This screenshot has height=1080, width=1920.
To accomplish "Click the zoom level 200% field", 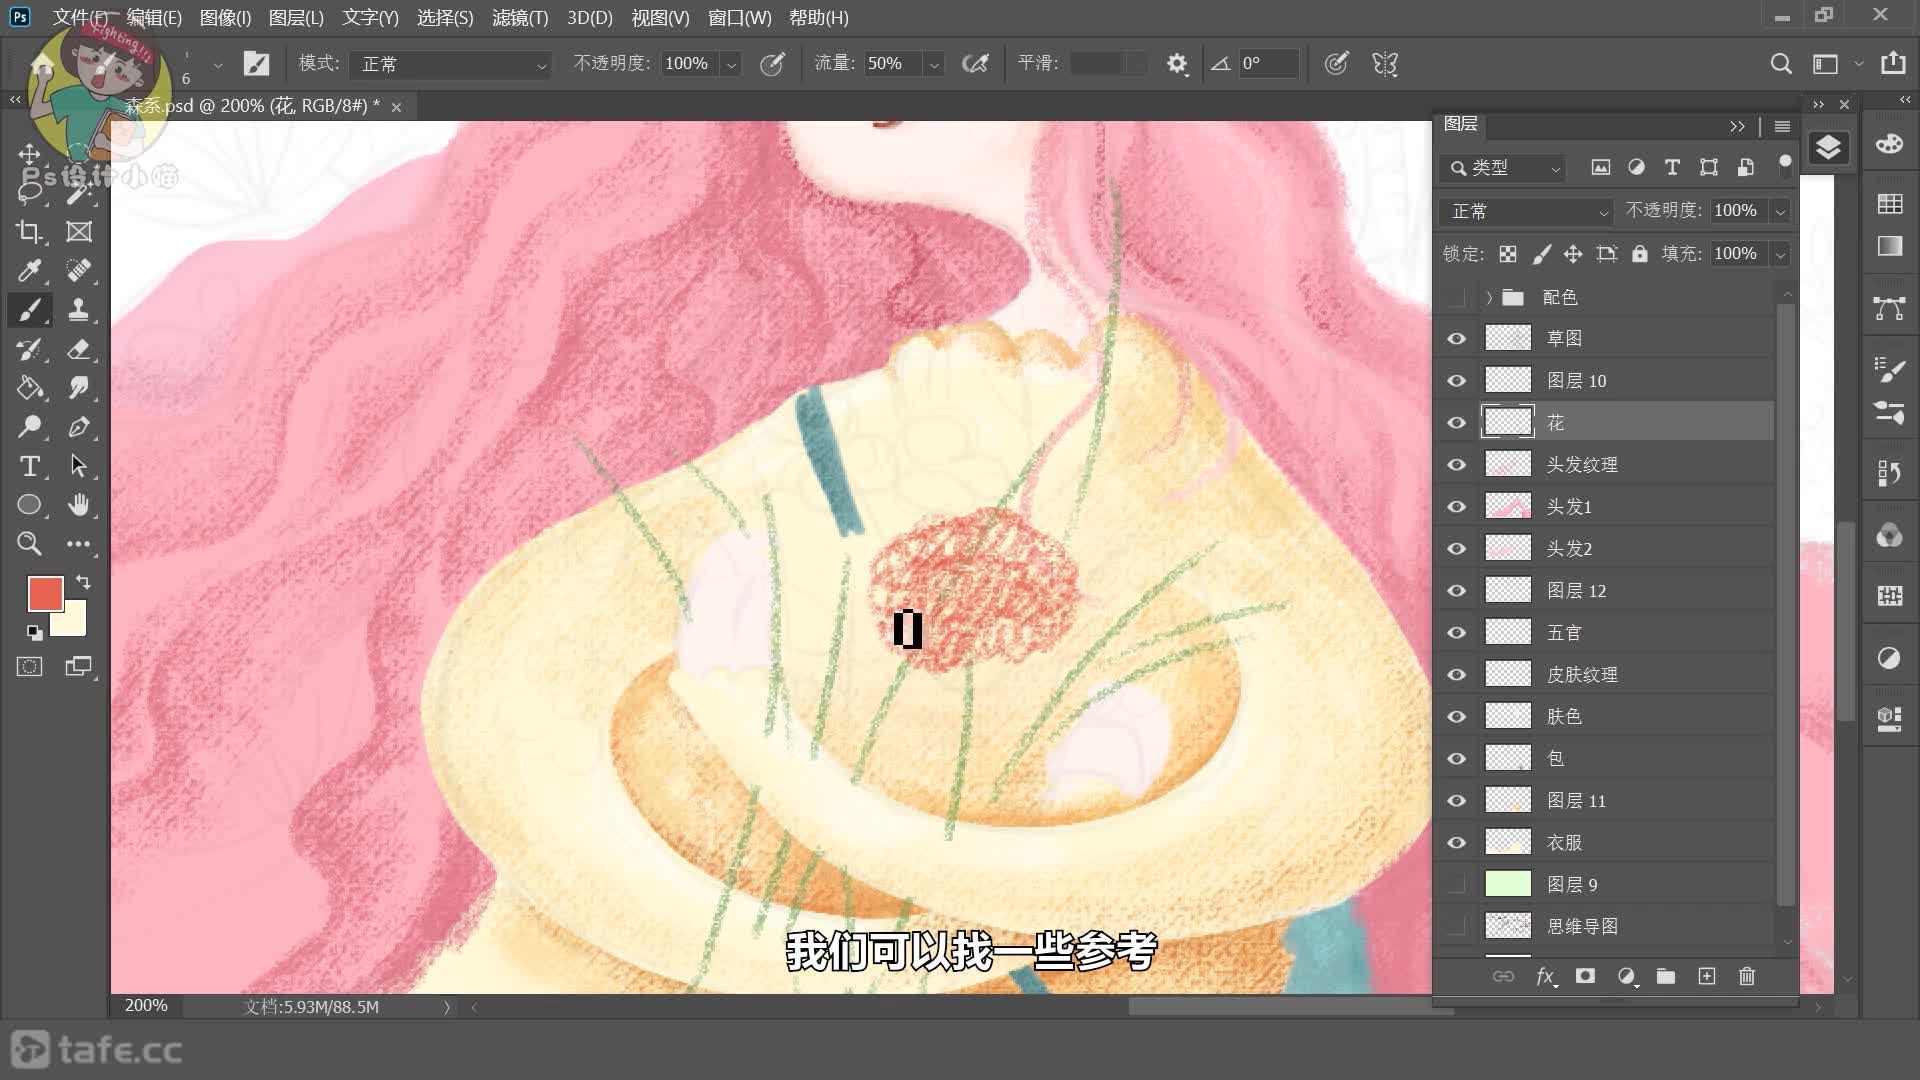I will click(146, 1006).
